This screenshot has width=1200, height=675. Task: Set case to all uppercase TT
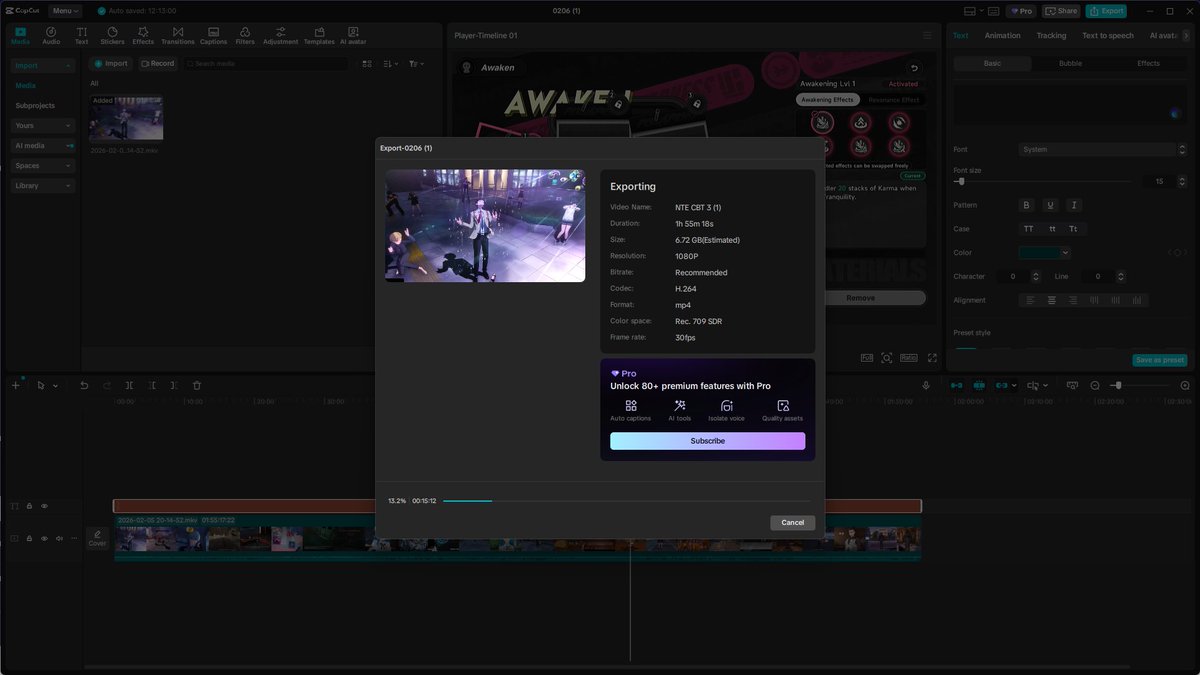(x=1028, y=229)
